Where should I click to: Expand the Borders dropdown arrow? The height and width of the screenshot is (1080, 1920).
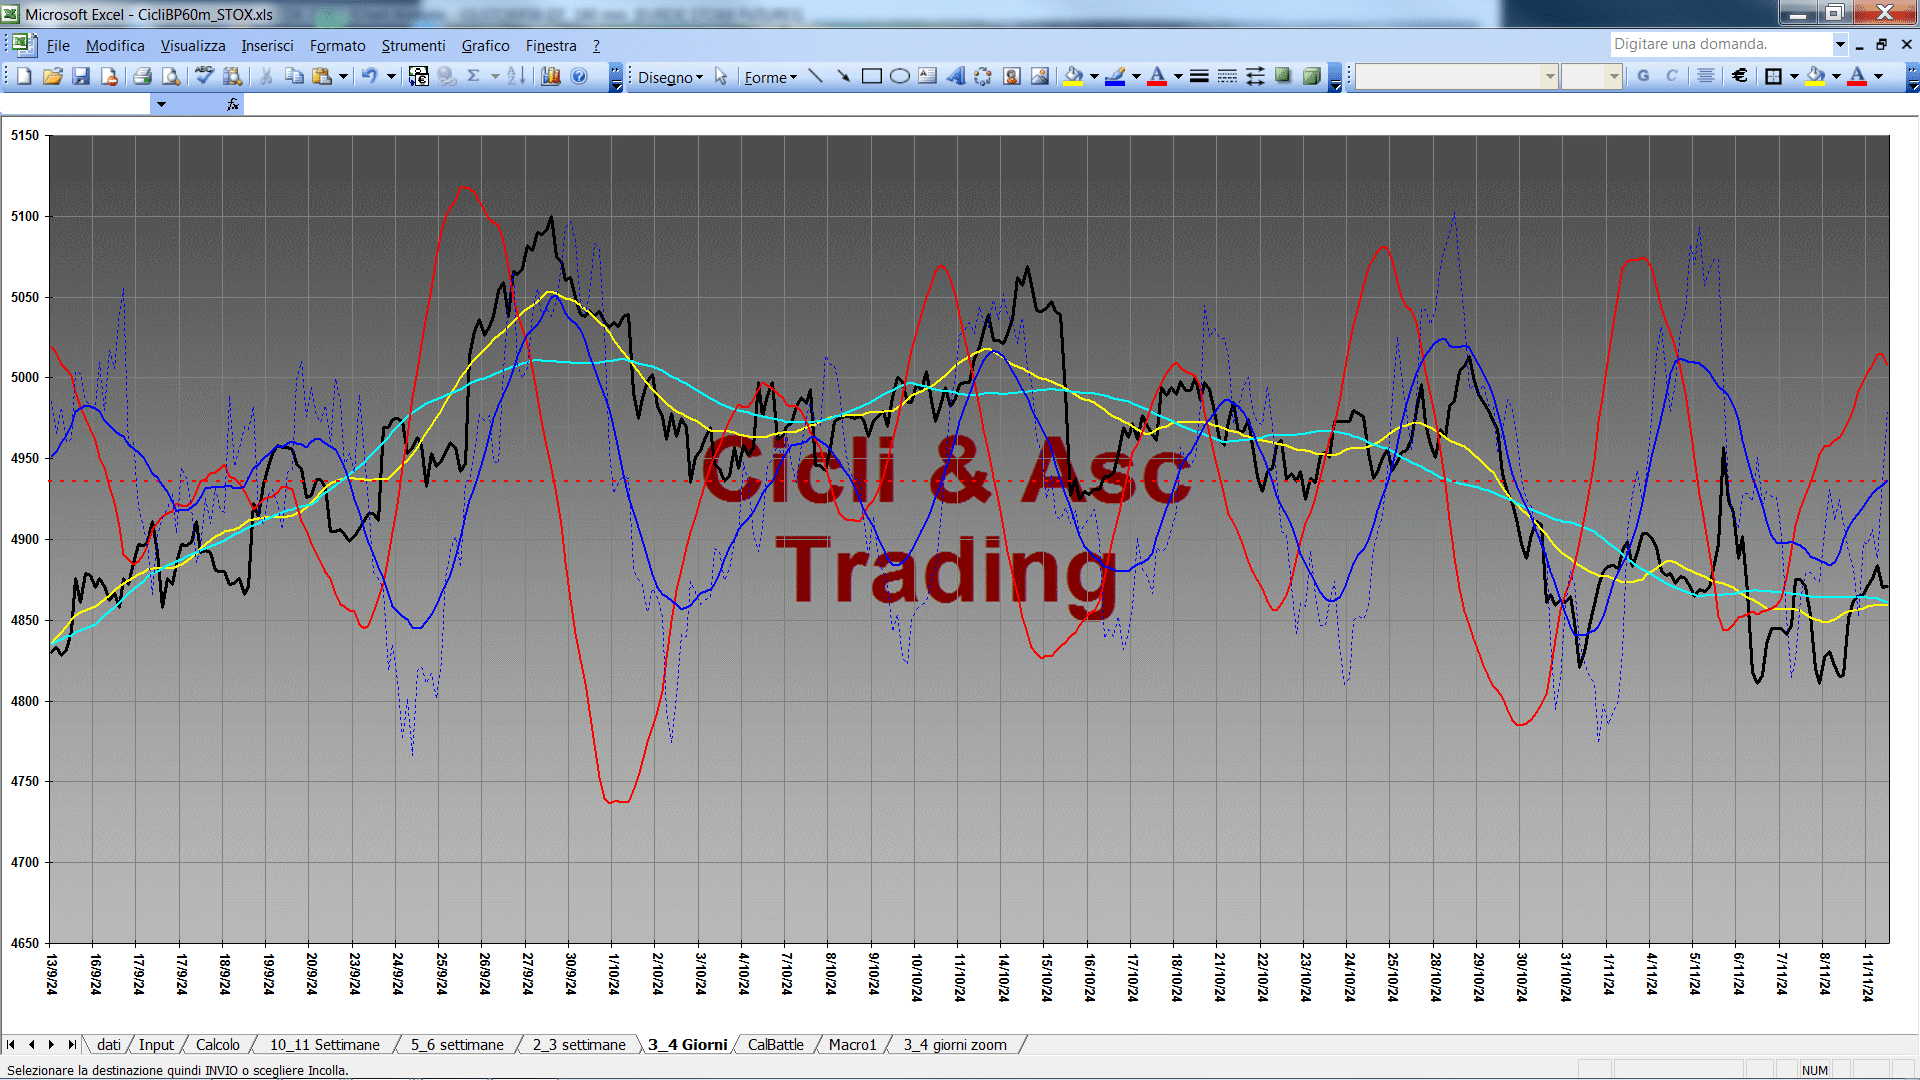click(1794, 76)
